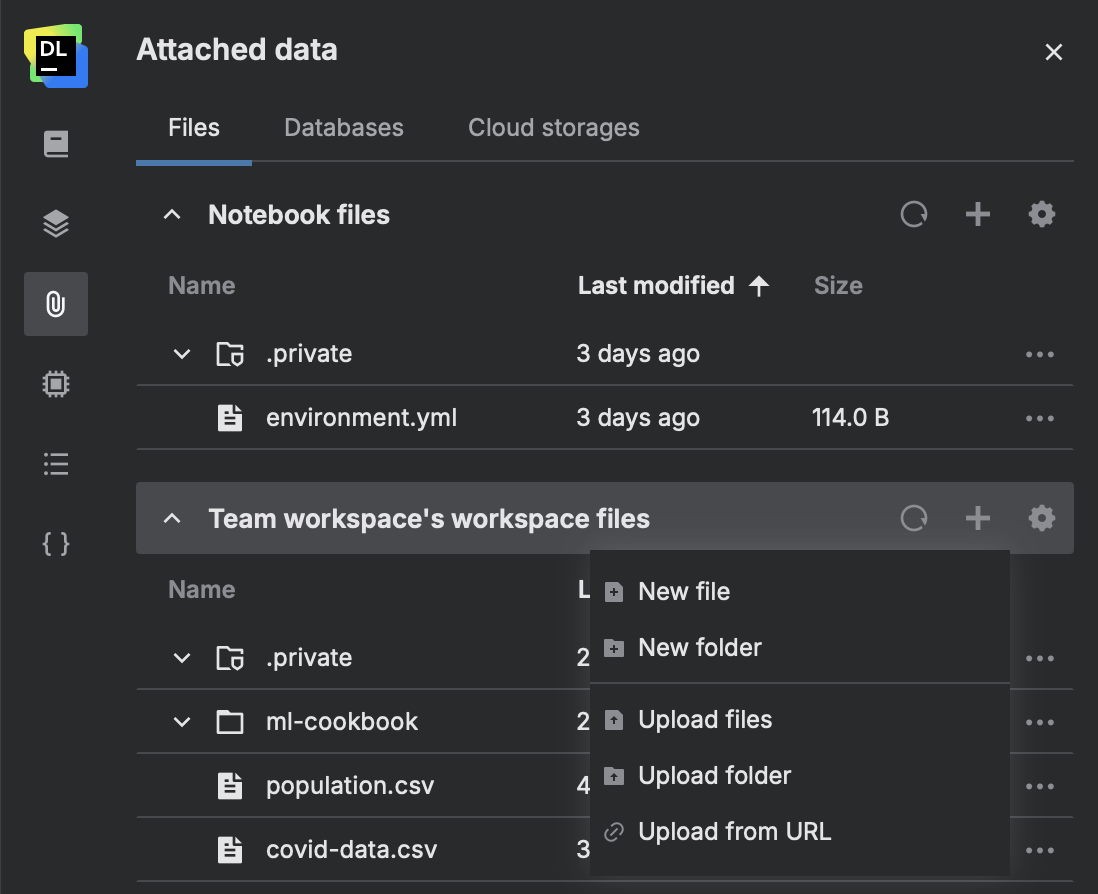Select covid-data.csv file name
Screen dimensions: 1098x894
coord(352,850)
